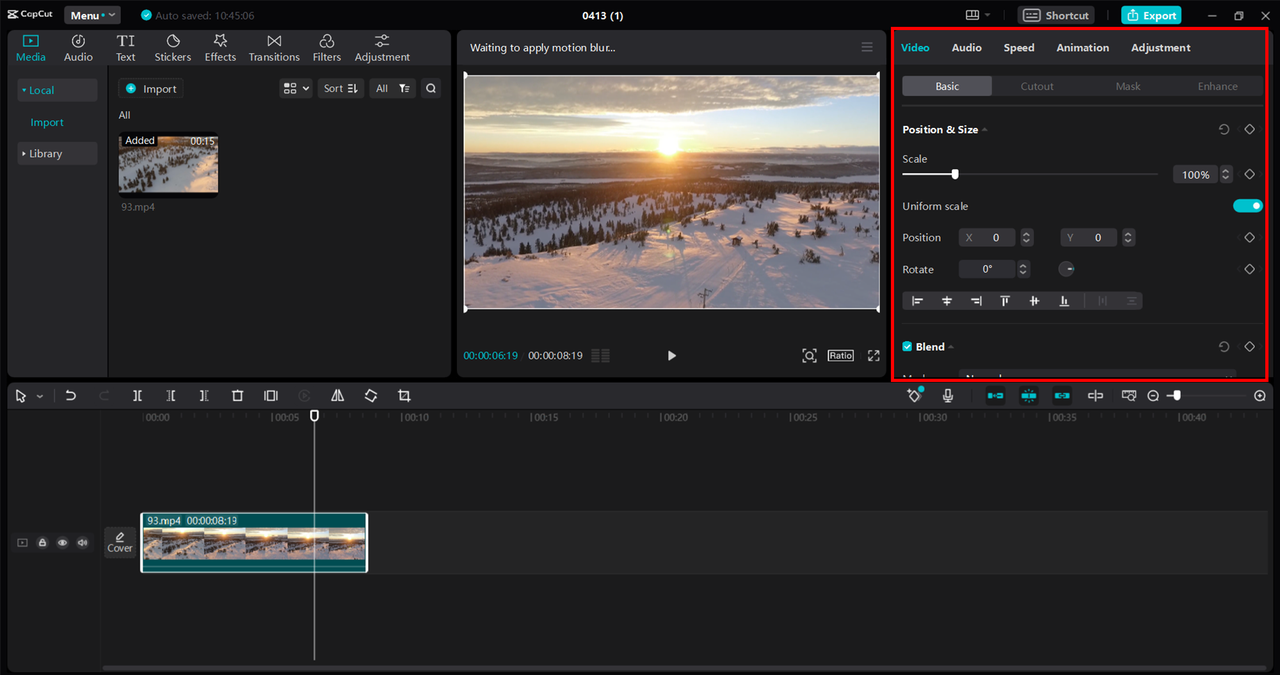Open preview fullscreen mode icon
1280x675 pixels.
point(873,356)
